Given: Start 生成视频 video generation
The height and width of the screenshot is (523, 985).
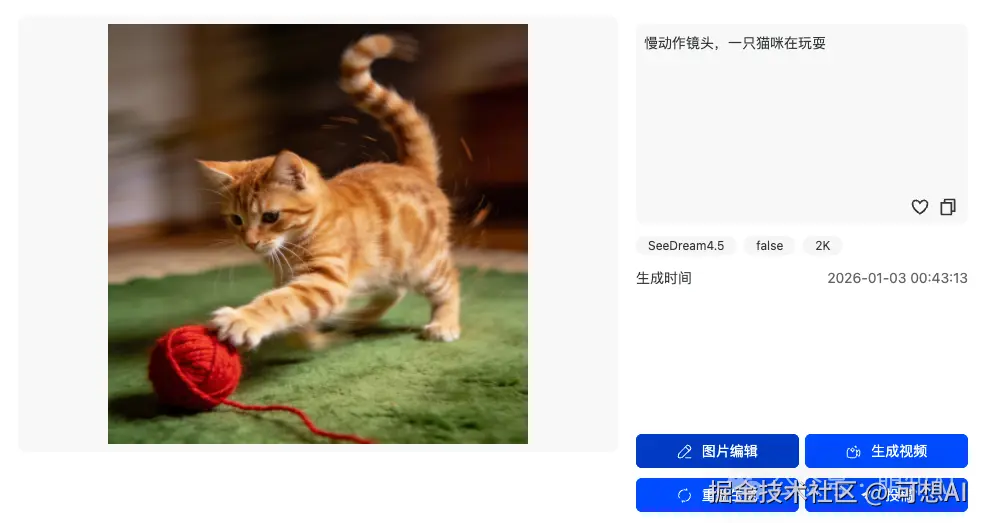Looking at the screenshot, I should click(x=886, y=451).
